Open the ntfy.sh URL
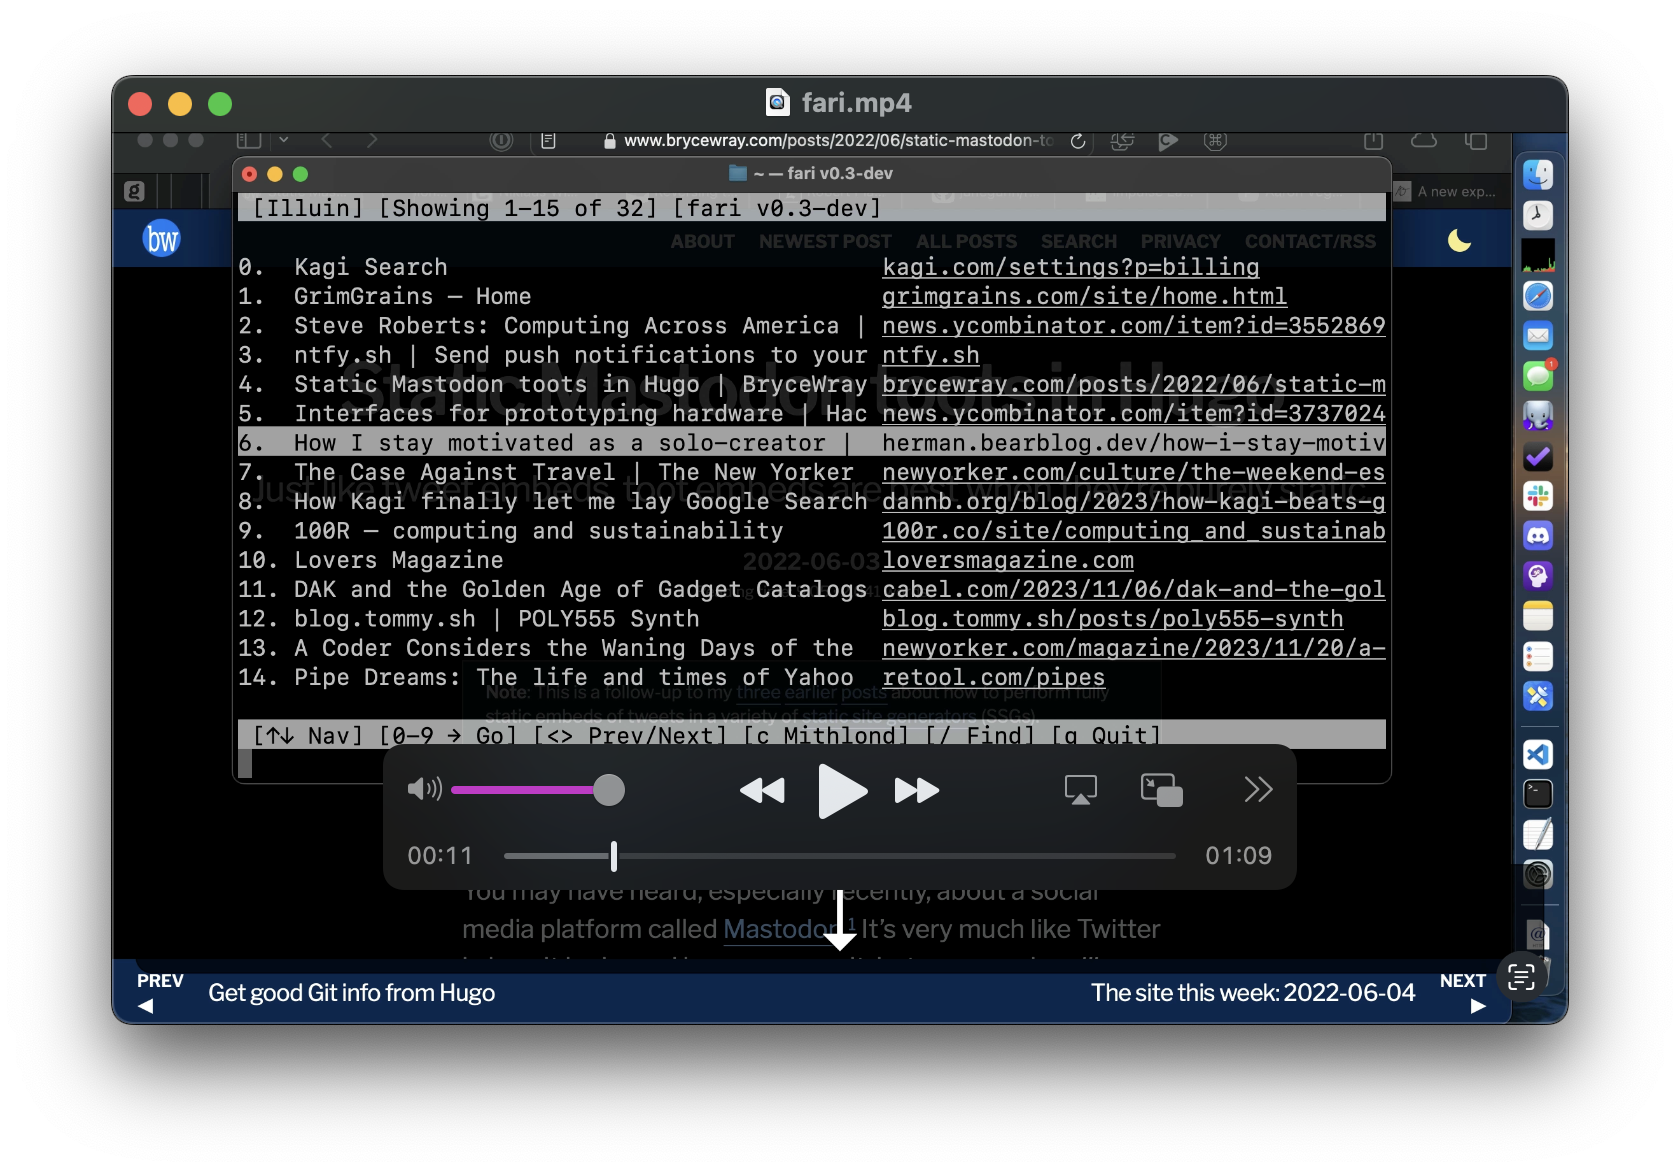The height and width of the screenshot is (1172, 1680). coord(930,355)
